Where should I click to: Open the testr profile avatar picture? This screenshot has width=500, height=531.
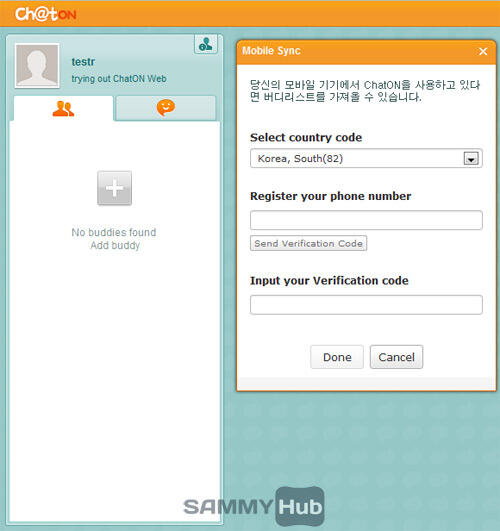[x=37, y=65]
